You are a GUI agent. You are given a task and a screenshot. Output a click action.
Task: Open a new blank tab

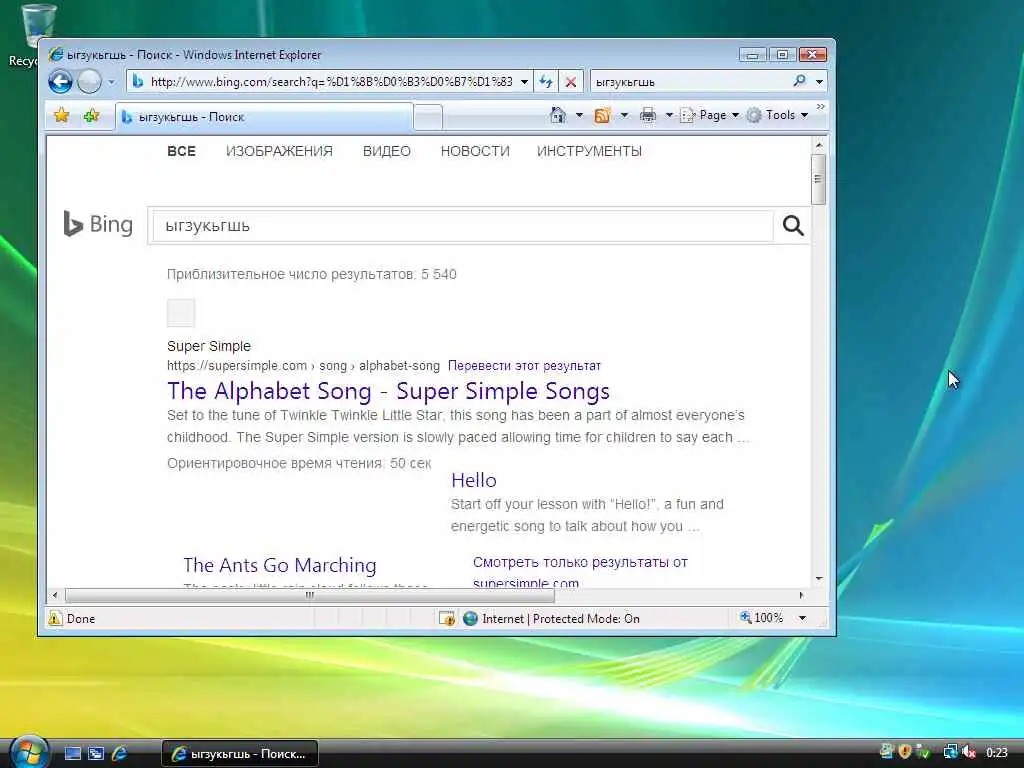pos(428,118)
